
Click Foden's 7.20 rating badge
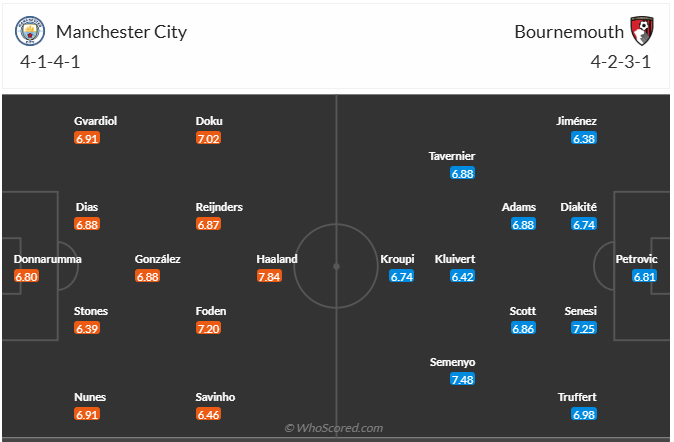click(209, 328)
